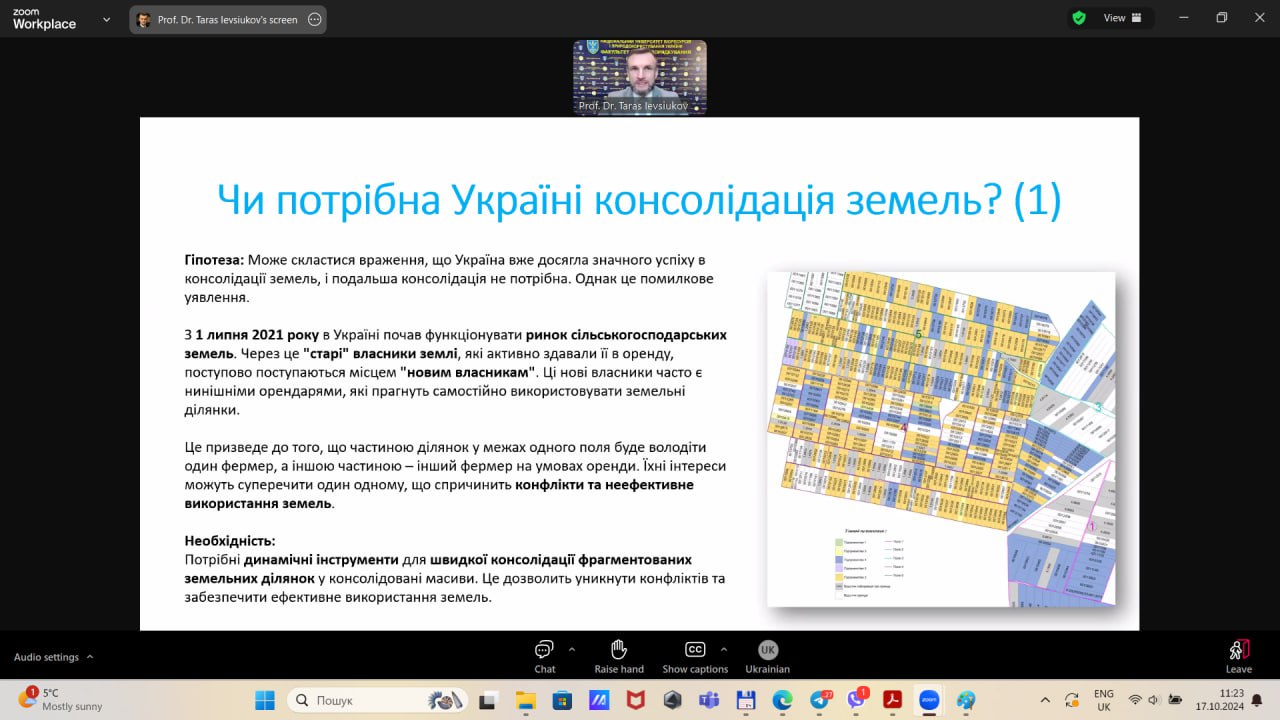This screenshot has height=720, width=1280.
Task: Open Microsoft Teams from the taskbar
Action: (x=708, y=700)
